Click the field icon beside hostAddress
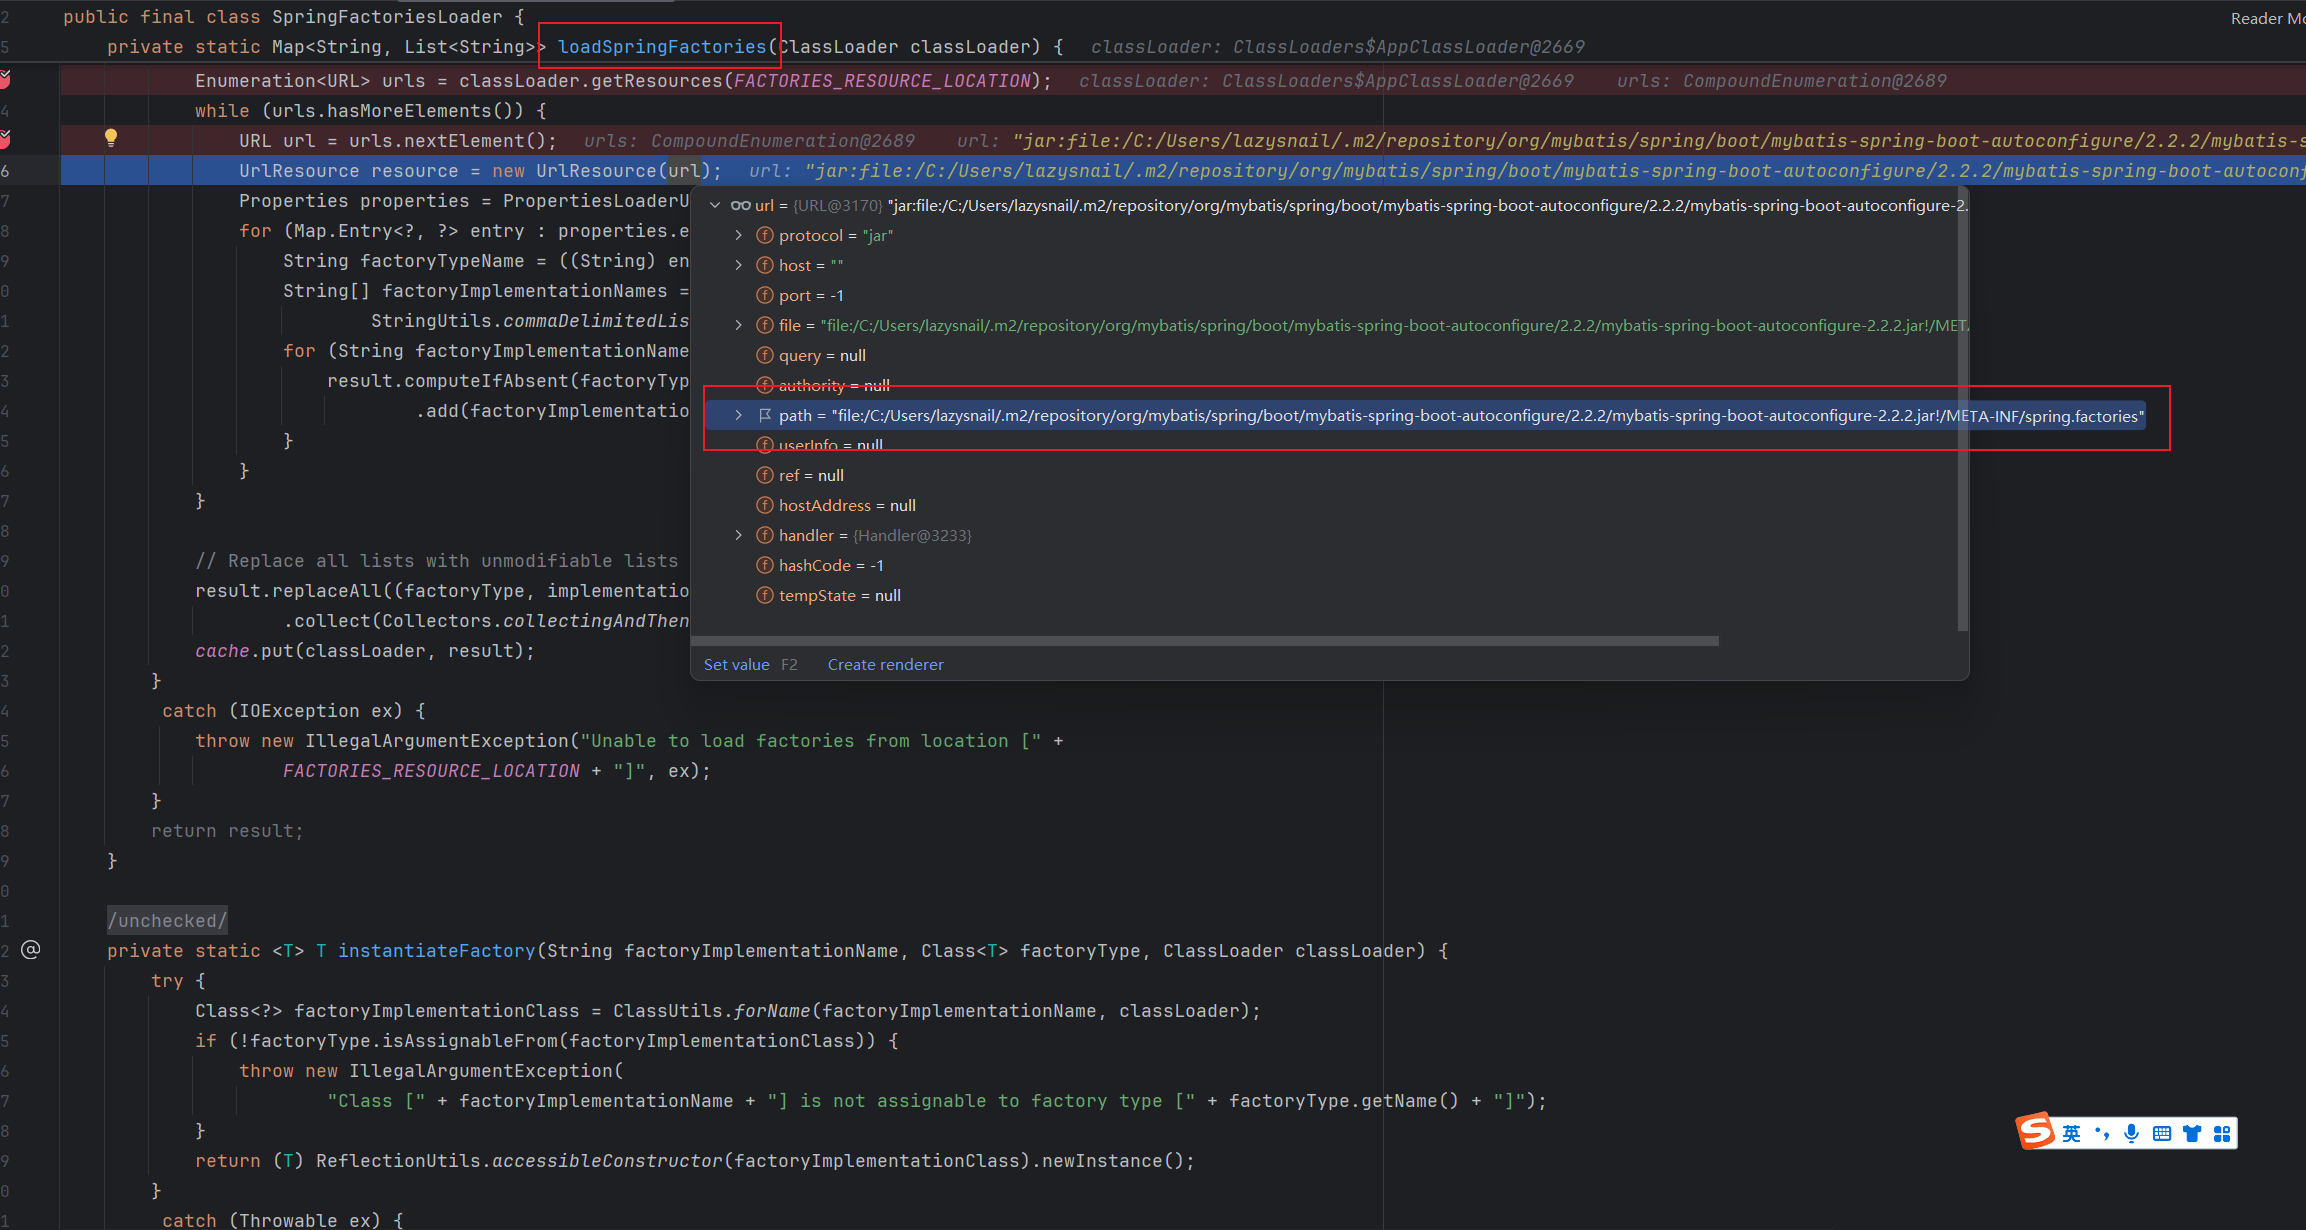Viewport: 2306px width, 1230px height. [765, 506]
